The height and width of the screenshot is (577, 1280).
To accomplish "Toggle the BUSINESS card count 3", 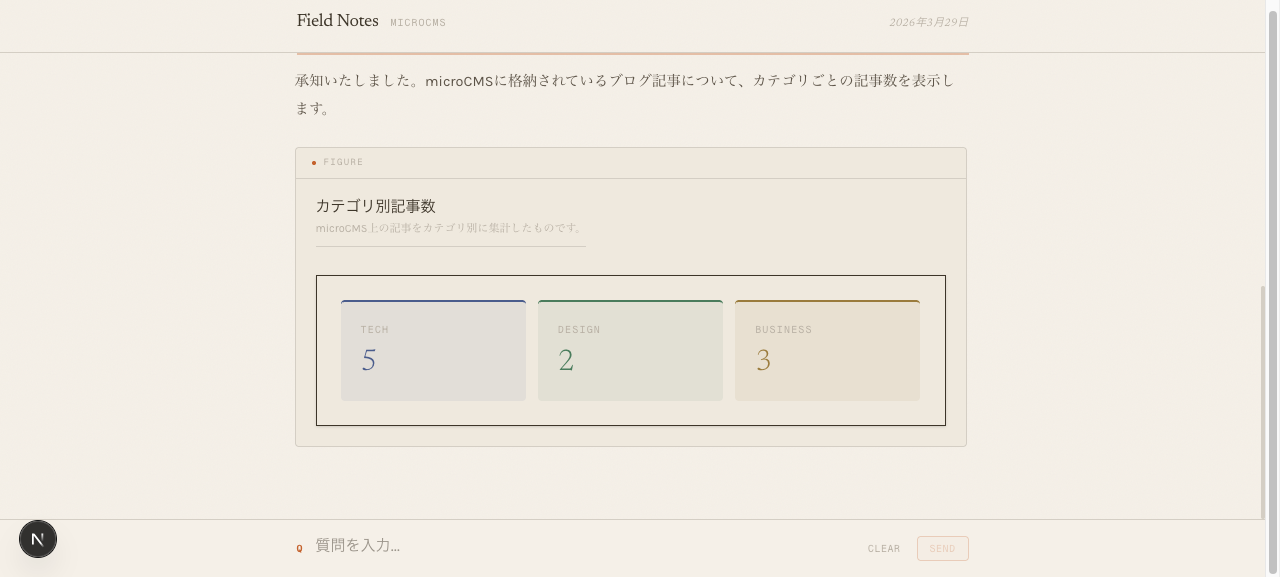I will (x=763, y=360).
